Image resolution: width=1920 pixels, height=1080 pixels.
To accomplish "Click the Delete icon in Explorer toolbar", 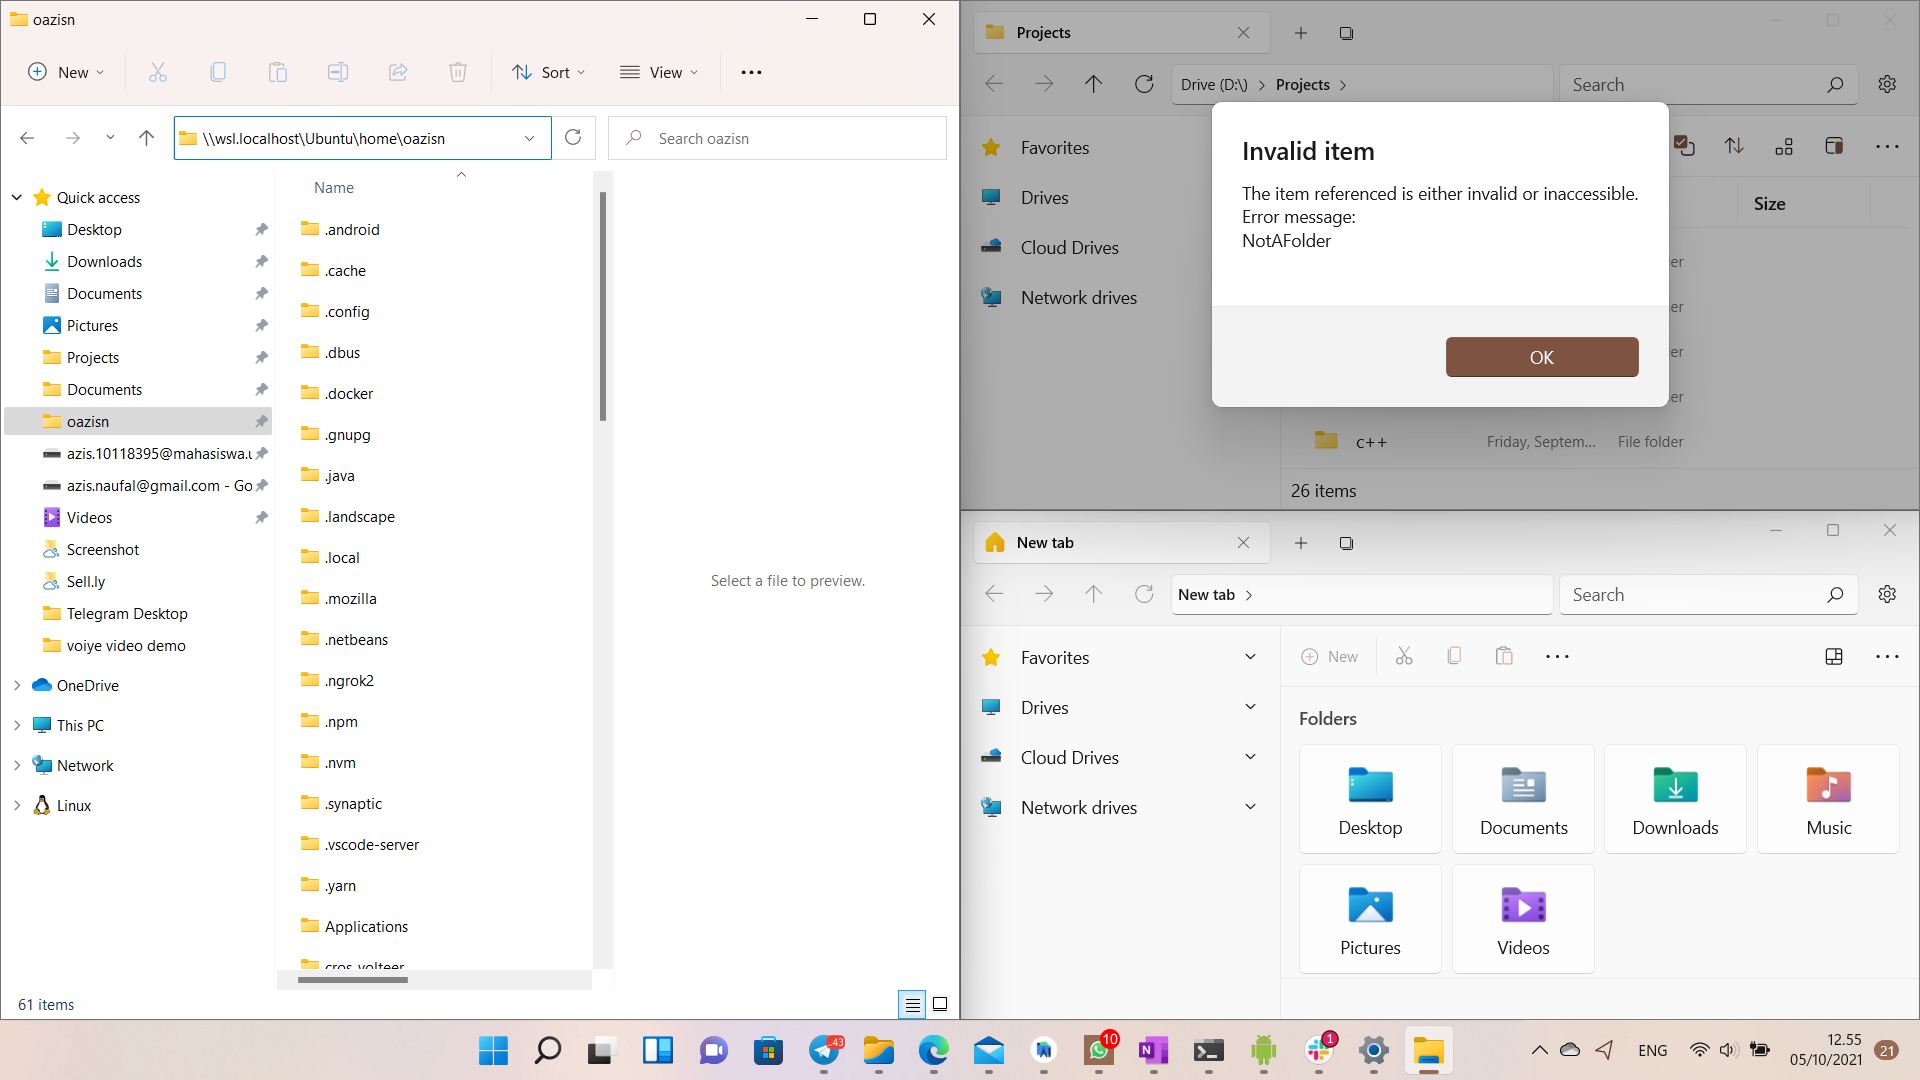I will point(458,71).
